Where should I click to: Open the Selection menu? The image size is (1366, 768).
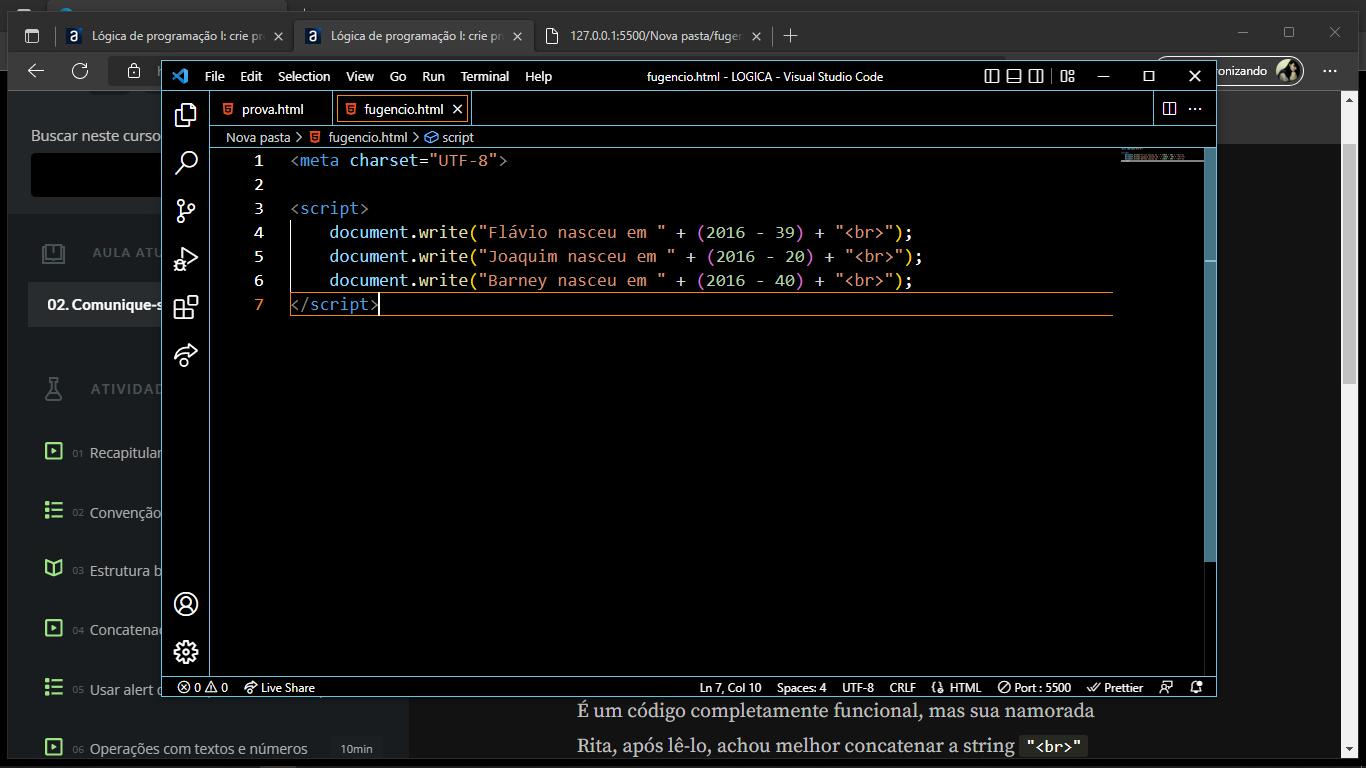304,76
